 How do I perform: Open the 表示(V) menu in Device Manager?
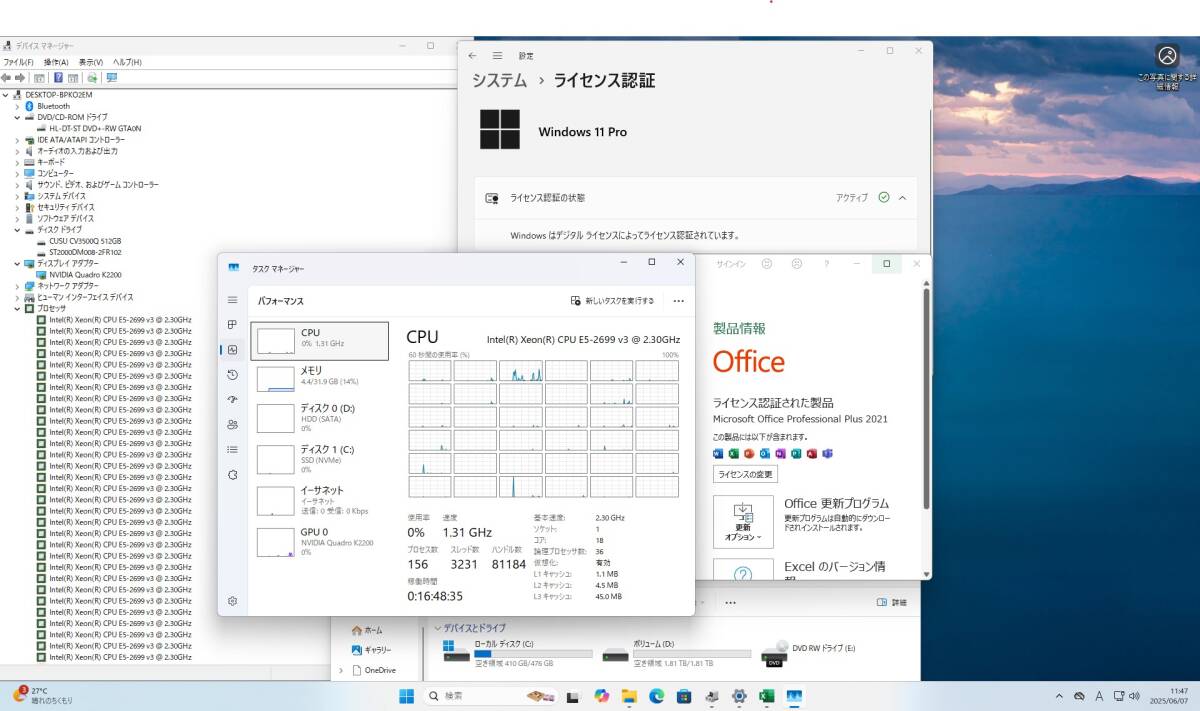click(91, 62)
